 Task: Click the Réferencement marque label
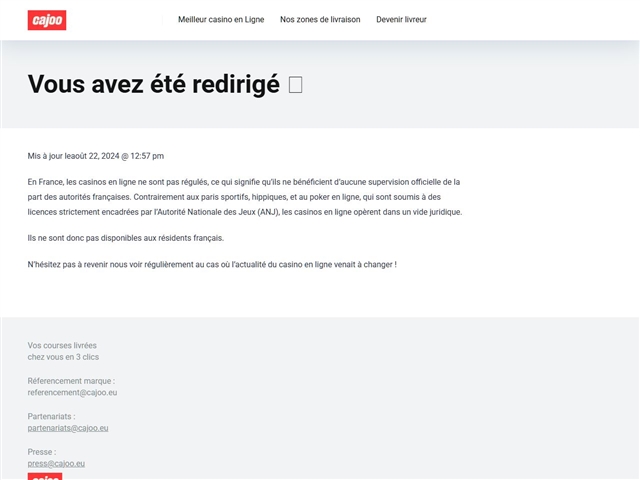pyautogui.click(x=71, y=381)
